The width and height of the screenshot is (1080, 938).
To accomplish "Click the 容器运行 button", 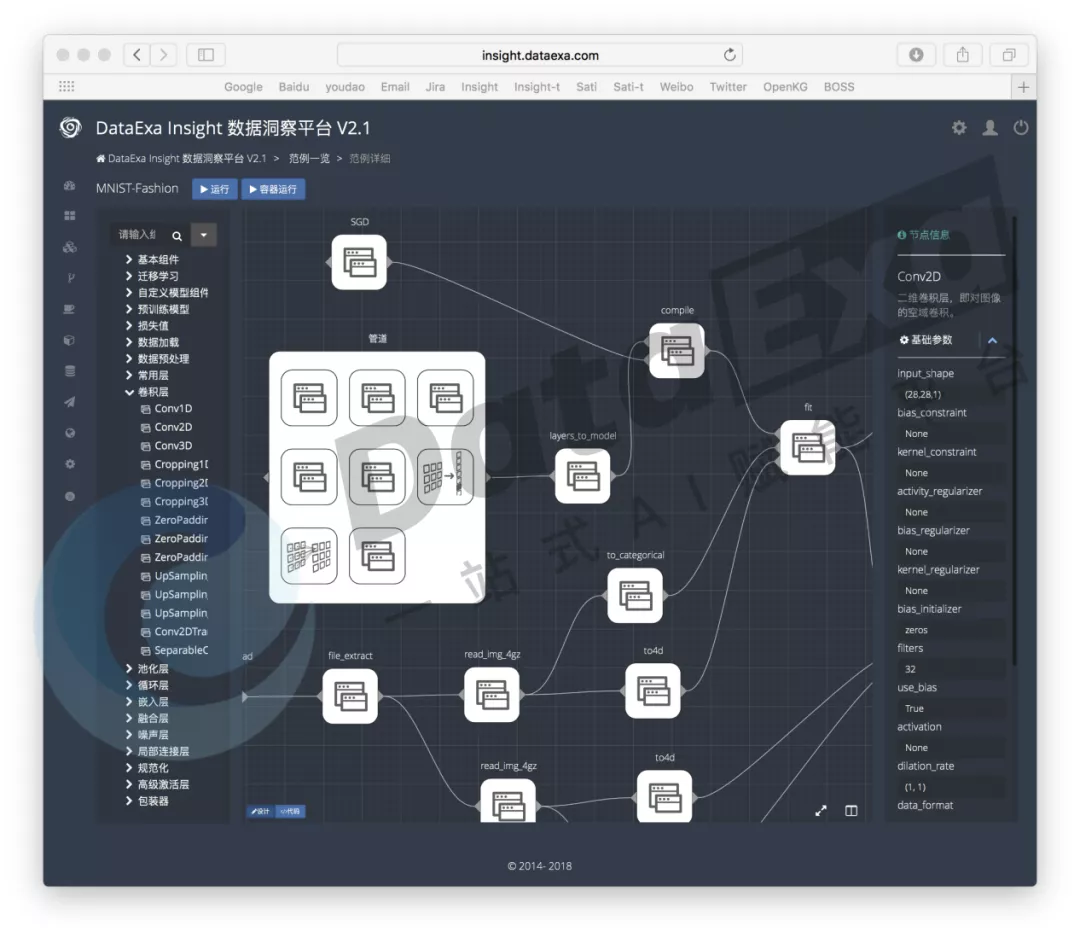I will (273, 189).
